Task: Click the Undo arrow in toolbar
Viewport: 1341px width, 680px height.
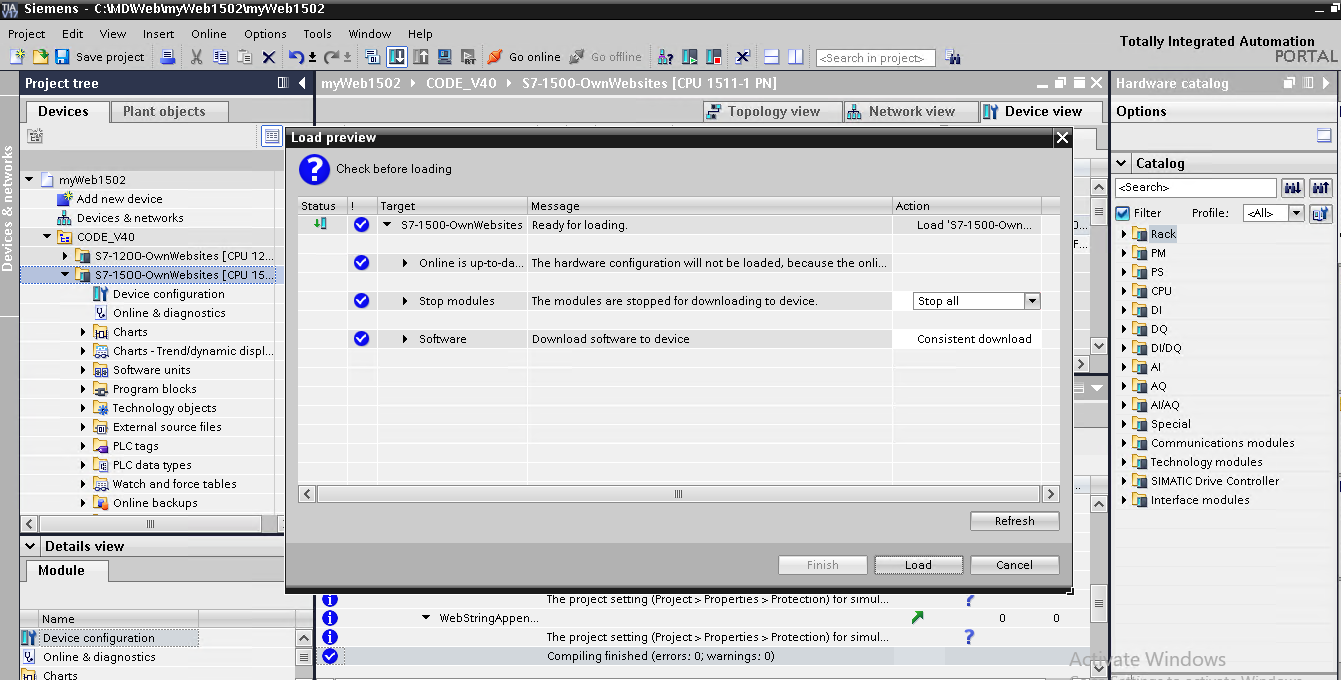Action: [295, 57]
